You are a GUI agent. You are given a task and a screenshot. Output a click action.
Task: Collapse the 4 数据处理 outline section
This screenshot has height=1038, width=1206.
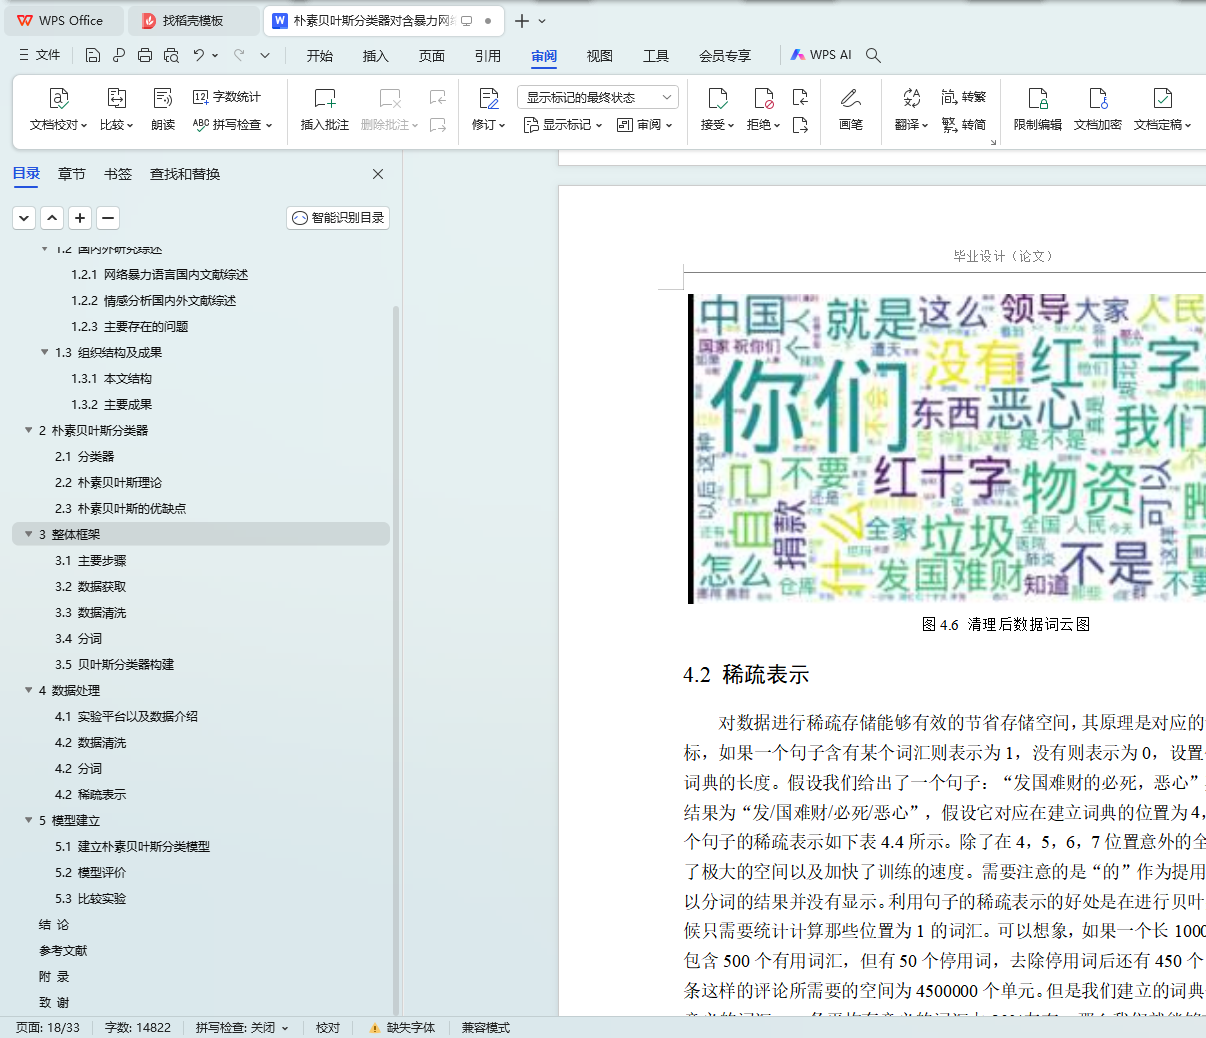[x=29, y=690]
